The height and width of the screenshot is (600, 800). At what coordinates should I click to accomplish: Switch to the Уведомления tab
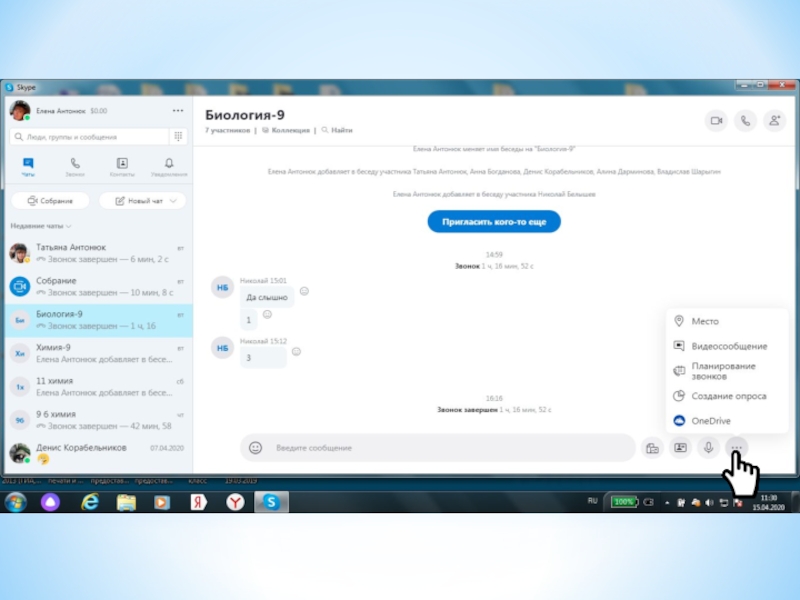point(169,167)
